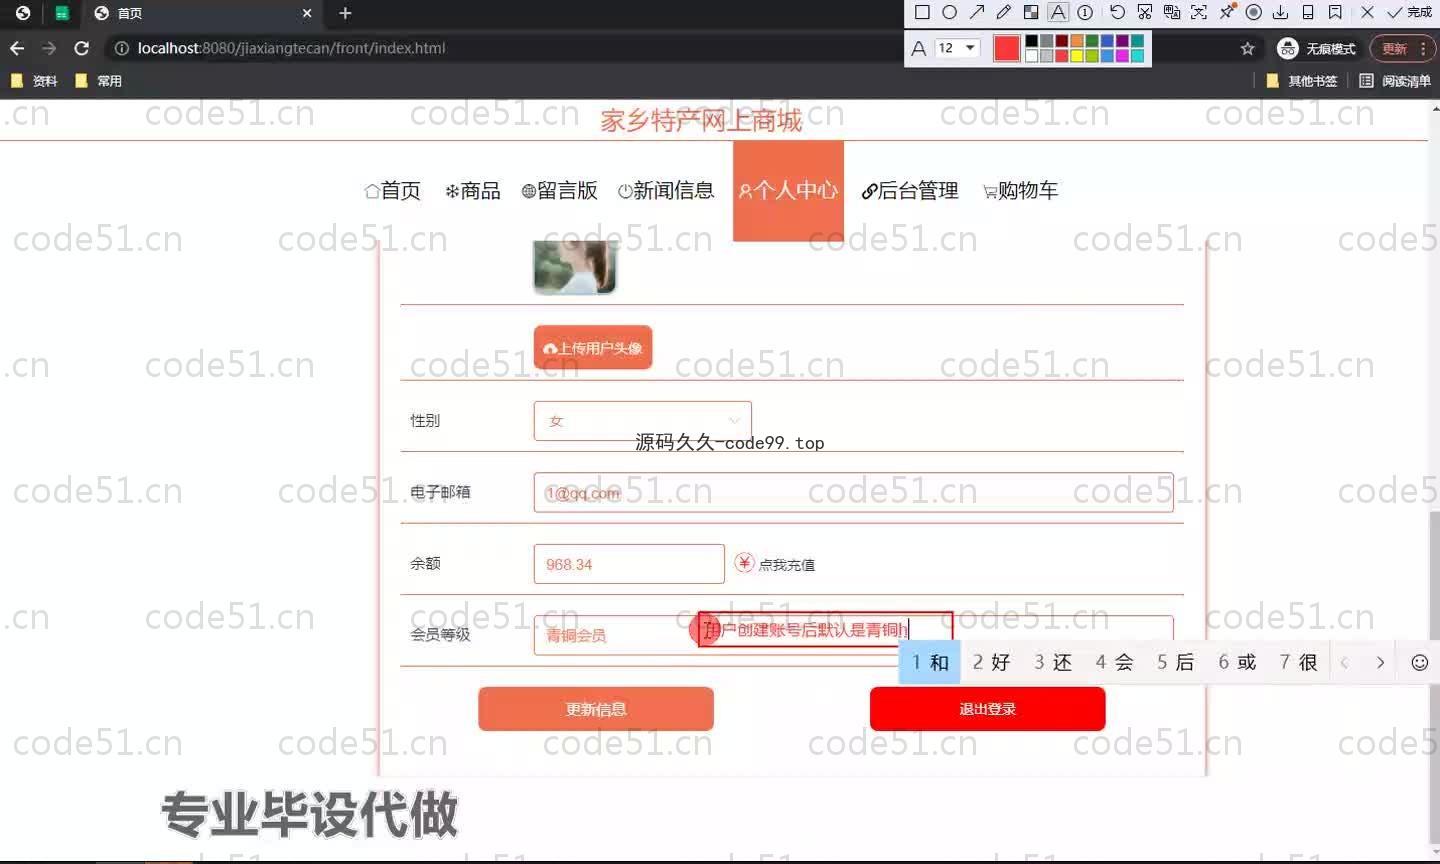
Task: Select the numbered step marker tool
Action: [x=1085, y=13]
